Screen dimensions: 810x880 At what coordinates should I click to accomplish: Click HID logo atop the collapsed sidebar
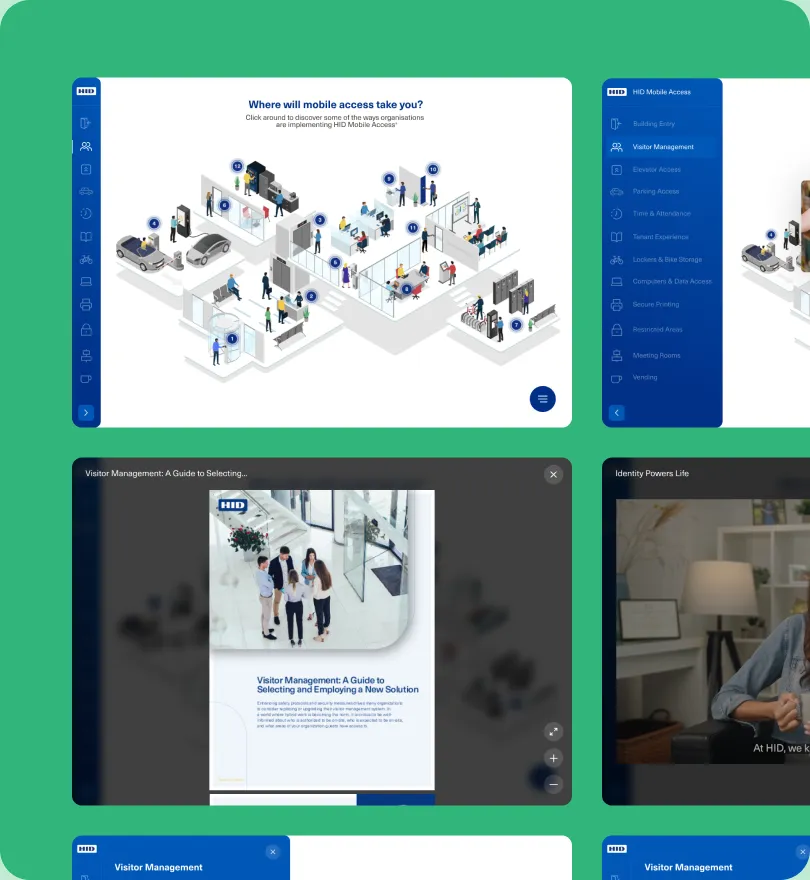pyautogui.click(x=86, y=91)
